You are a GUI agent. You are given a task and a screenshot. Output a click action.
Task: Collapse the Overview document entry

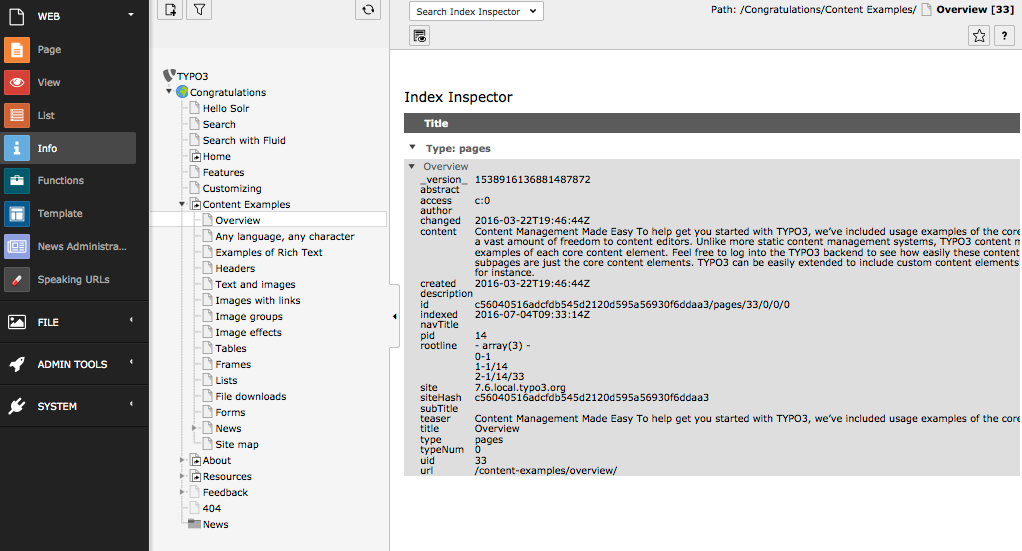(412, 166)
